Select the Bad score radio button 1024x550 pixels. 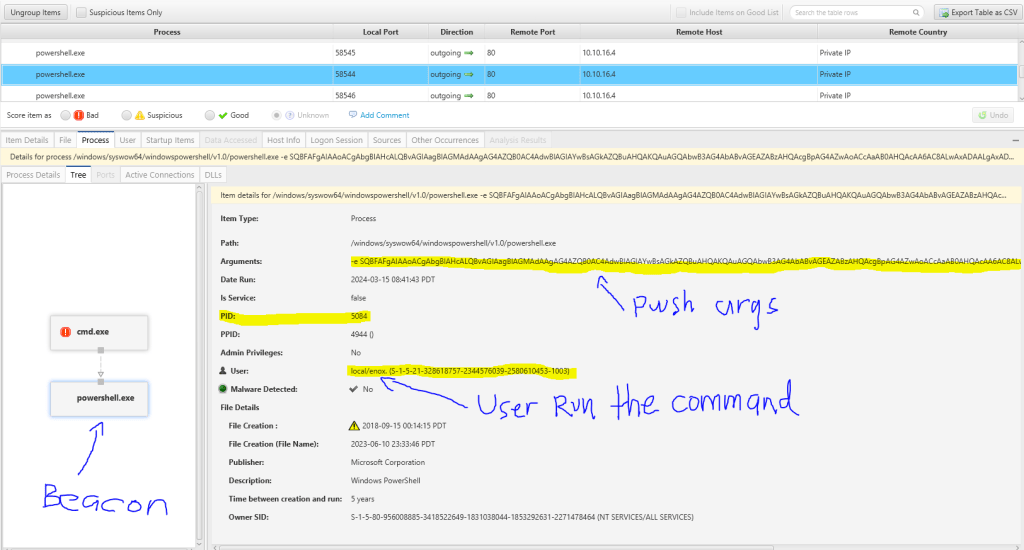click(66, 115)
